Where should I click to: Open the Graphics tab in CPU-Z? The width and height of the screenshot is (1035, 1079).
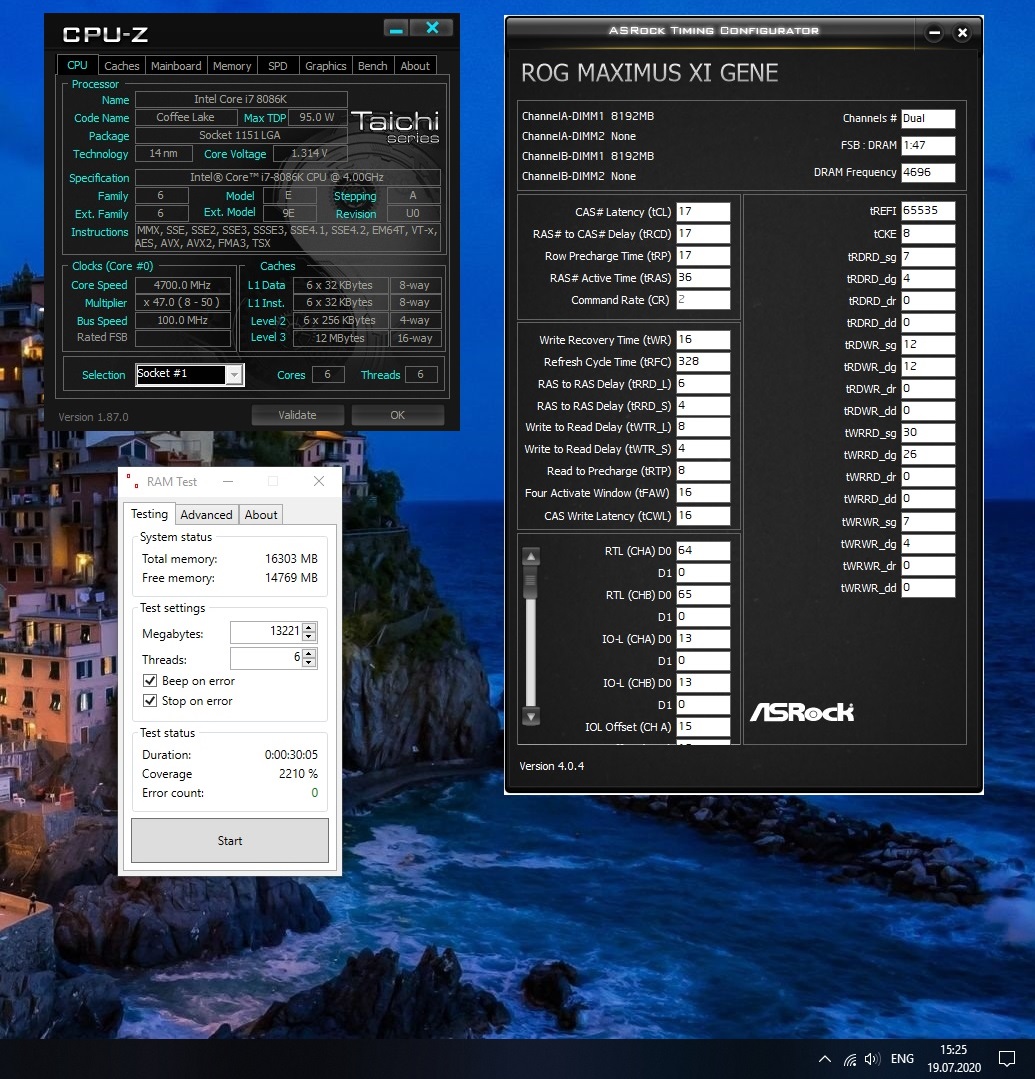[x=326, y=66]
